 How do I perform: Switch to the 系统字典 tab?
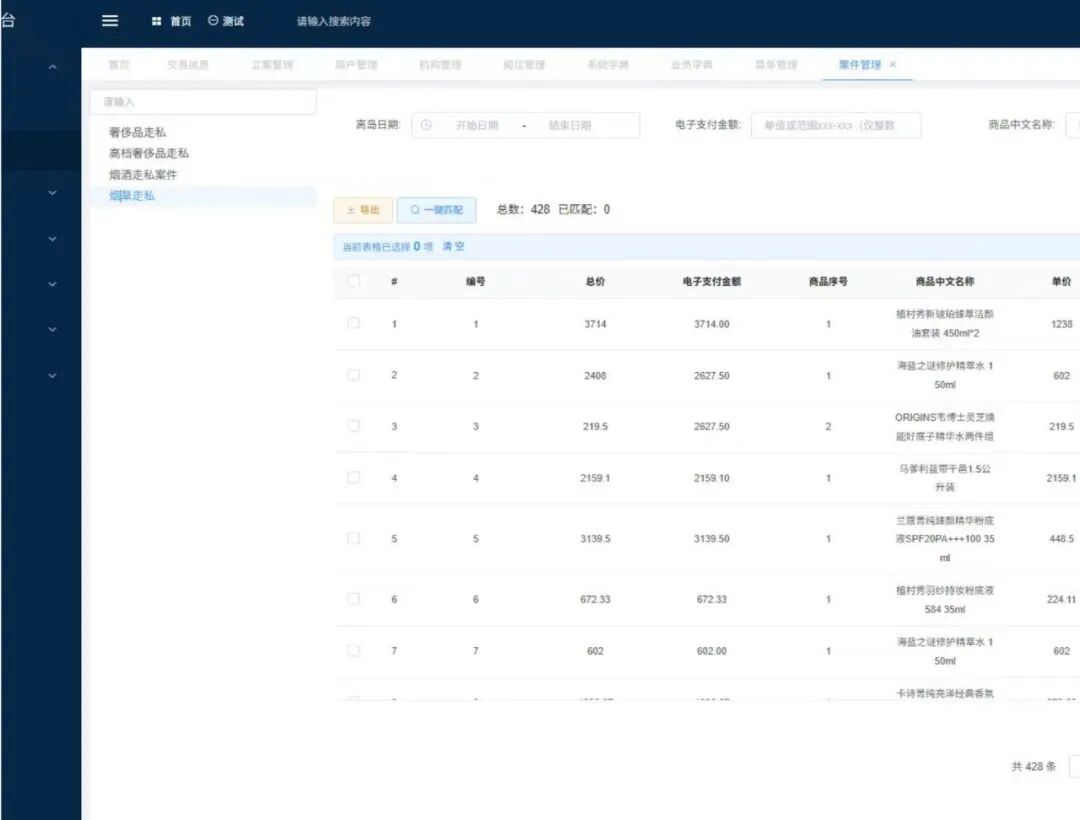pyautogui.click(x=608, y=65)
